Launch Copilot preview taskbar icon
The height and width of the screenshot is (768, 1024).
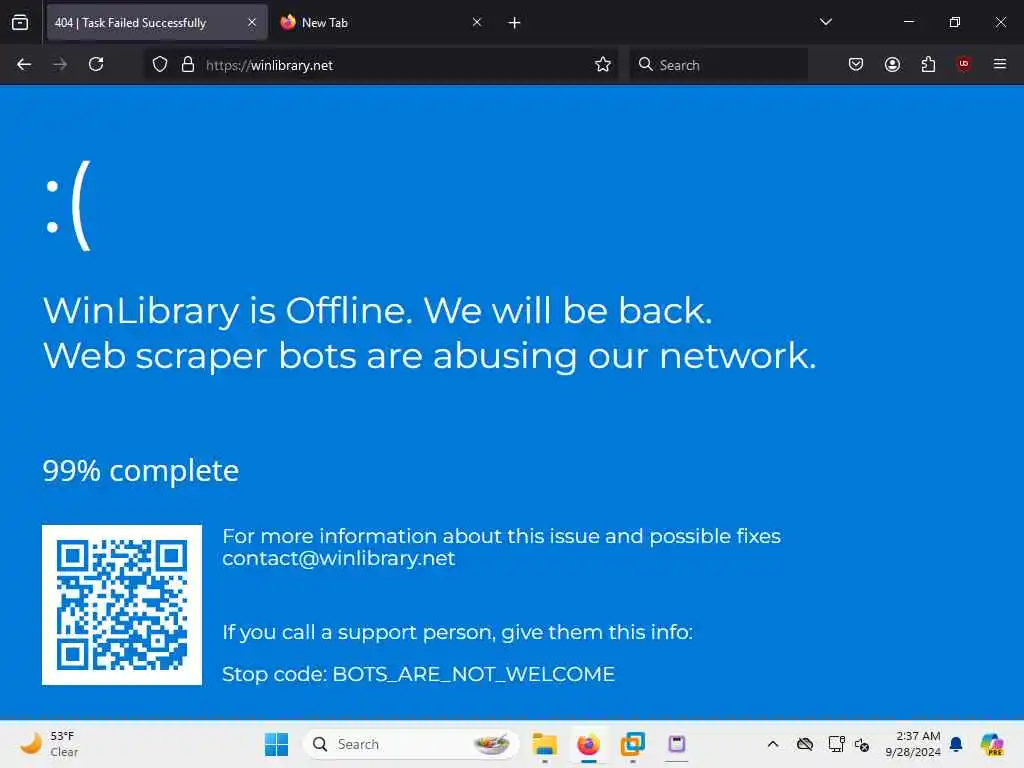[992, 744]
